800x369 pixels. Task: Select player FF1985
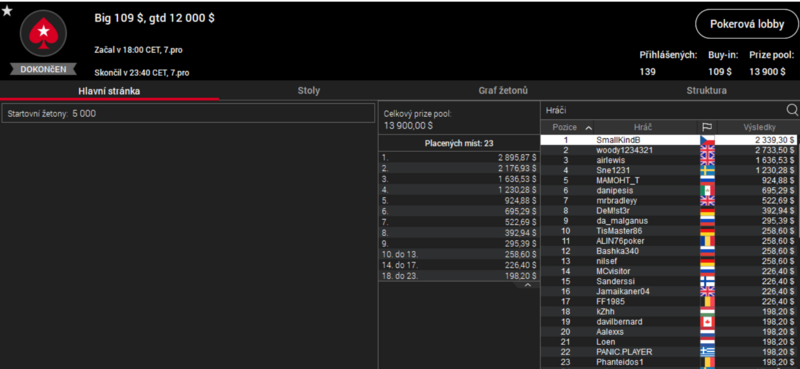[x=668, y=302]
